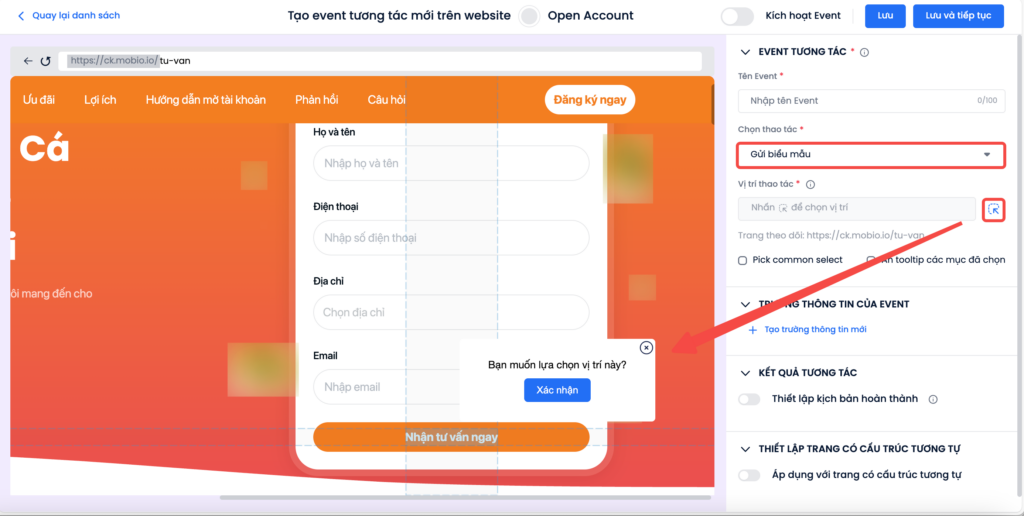This screenshot has height=516, width=1024.
Task: Enable Thiết lập kịch bản hoàn thành toggle
Action: point(749,399)
